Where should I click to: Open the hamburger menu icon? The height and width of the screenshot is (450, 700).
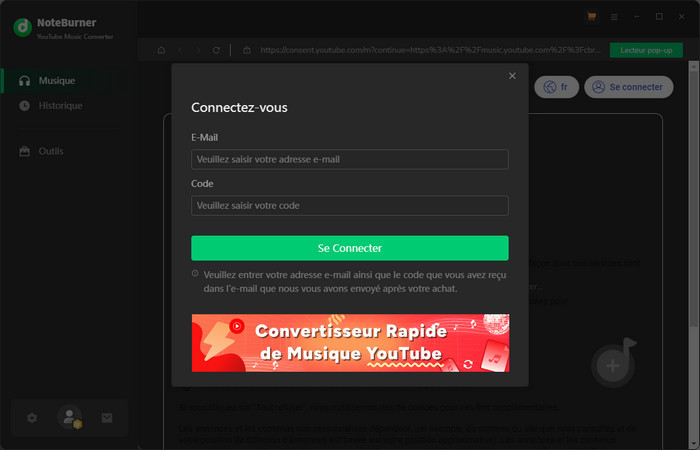[x=614, y=17]
